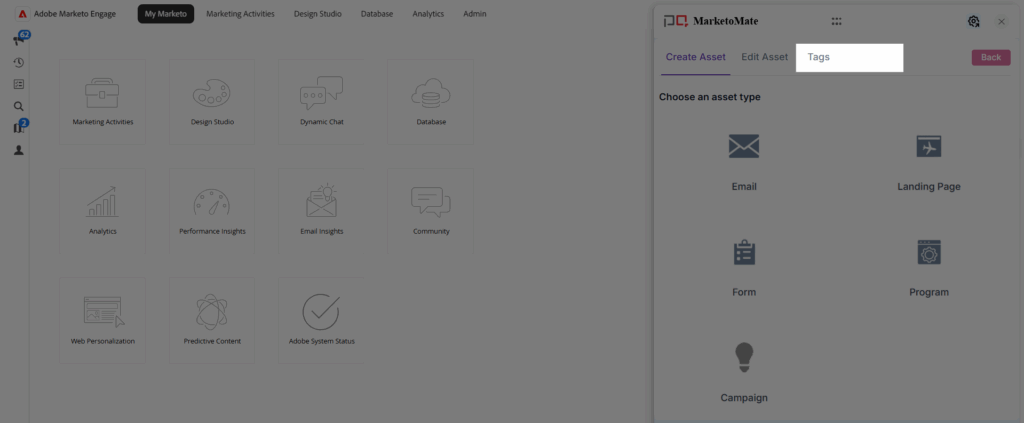
Task: Close the MarketoMate panel
Action: (x=1001, y=21)
